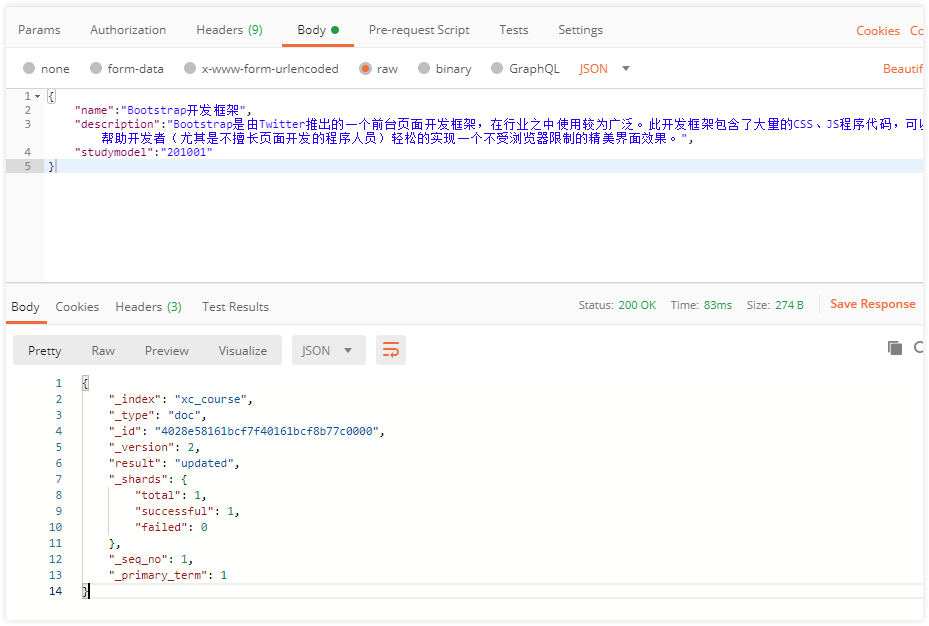The height and width of the screenshot is (626, 929).
Task: Click the _id value 4028e58161bcf7f40161bcf8b77c0000
Action: pos(267,431)
